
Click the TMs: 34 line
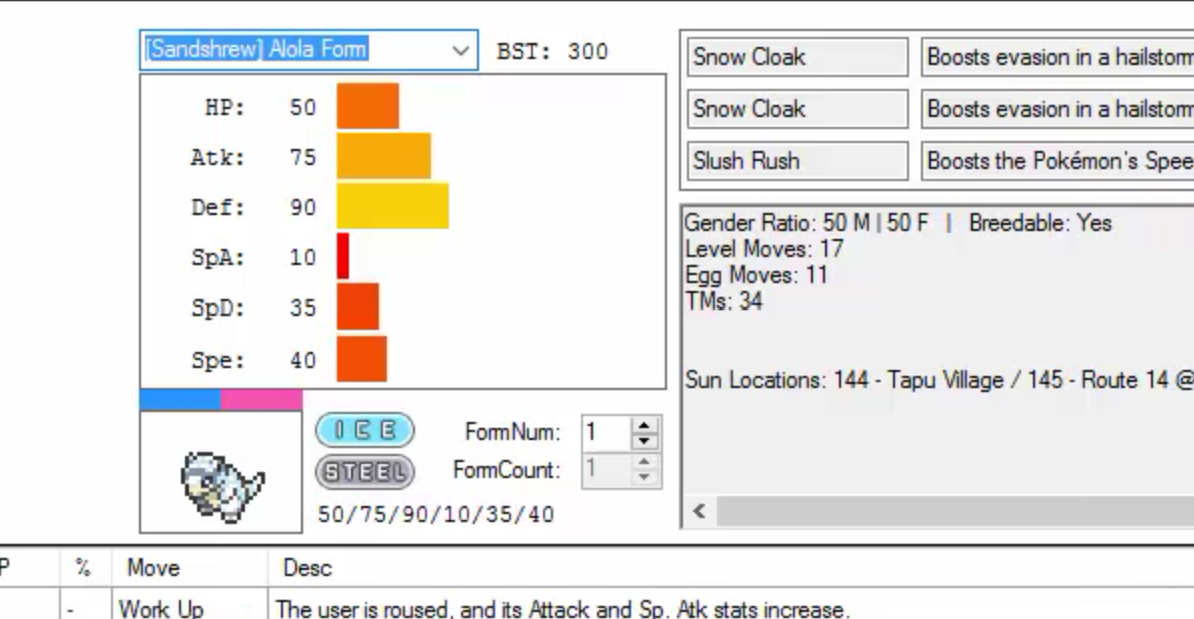[723, 301]
